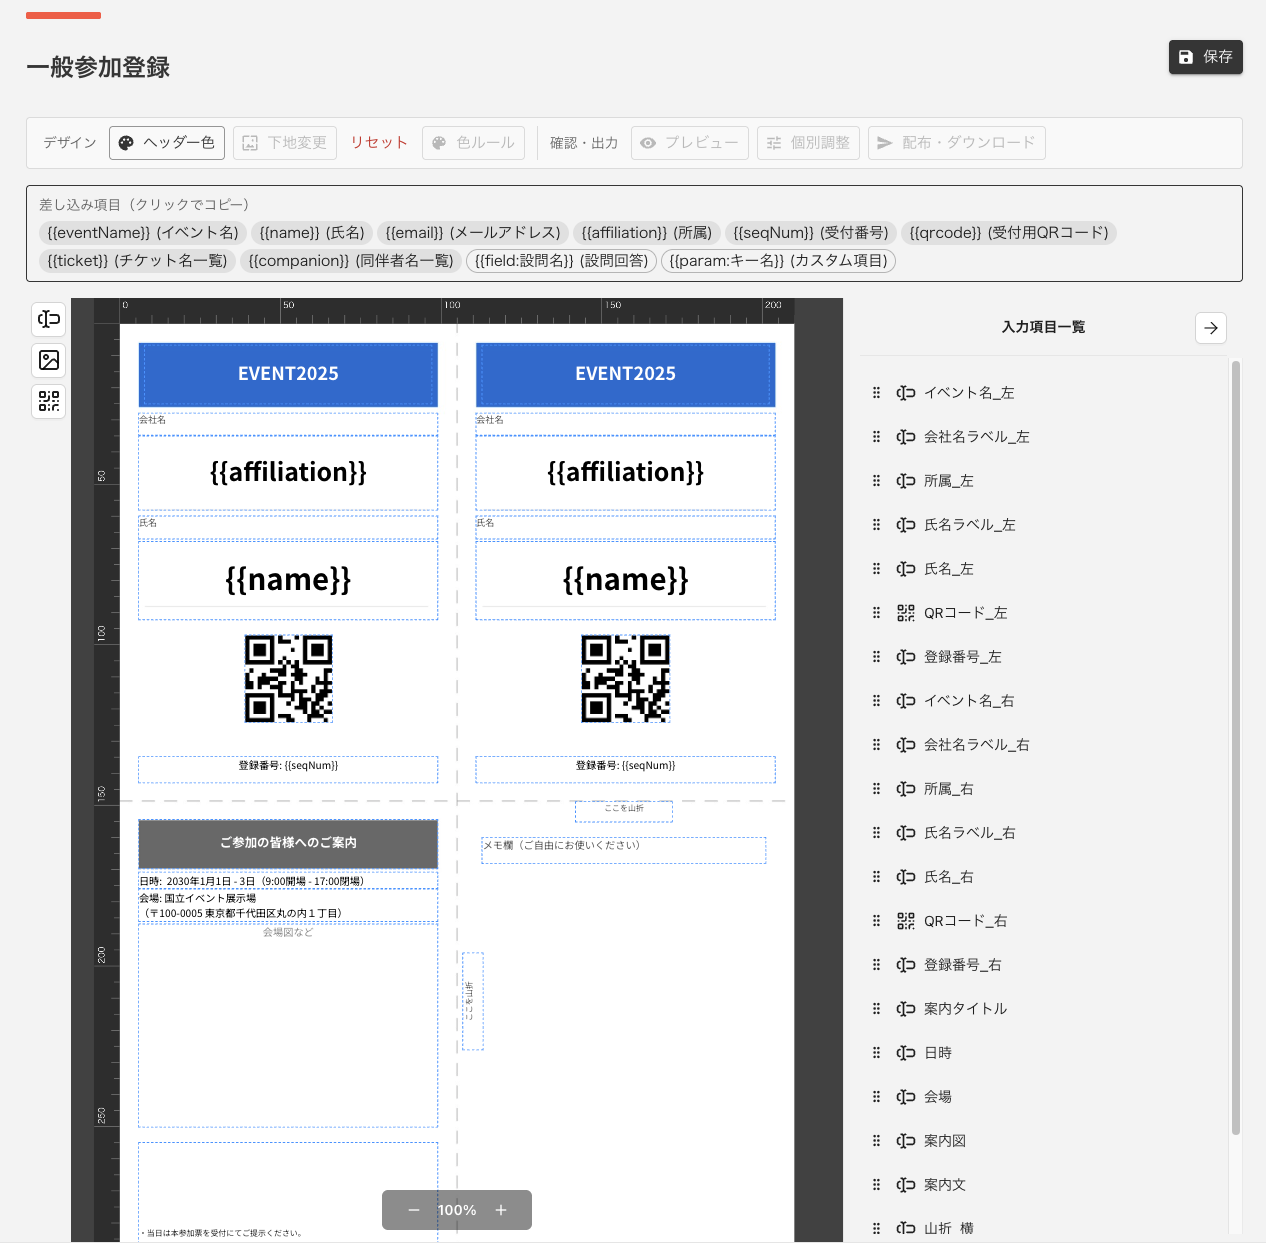Click the add text field tool icon
The image size is (1266, 1243).
pyautogui.click(x=49, y=319)
